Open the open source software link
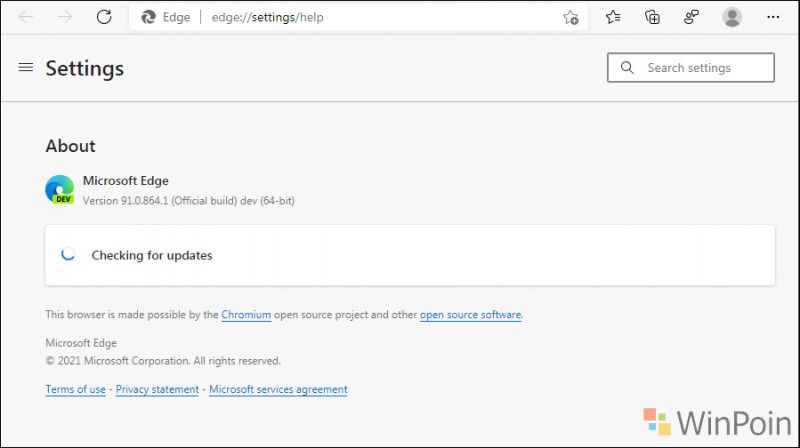This screenshot has width=800, height=448. click(x=470, y=315)
